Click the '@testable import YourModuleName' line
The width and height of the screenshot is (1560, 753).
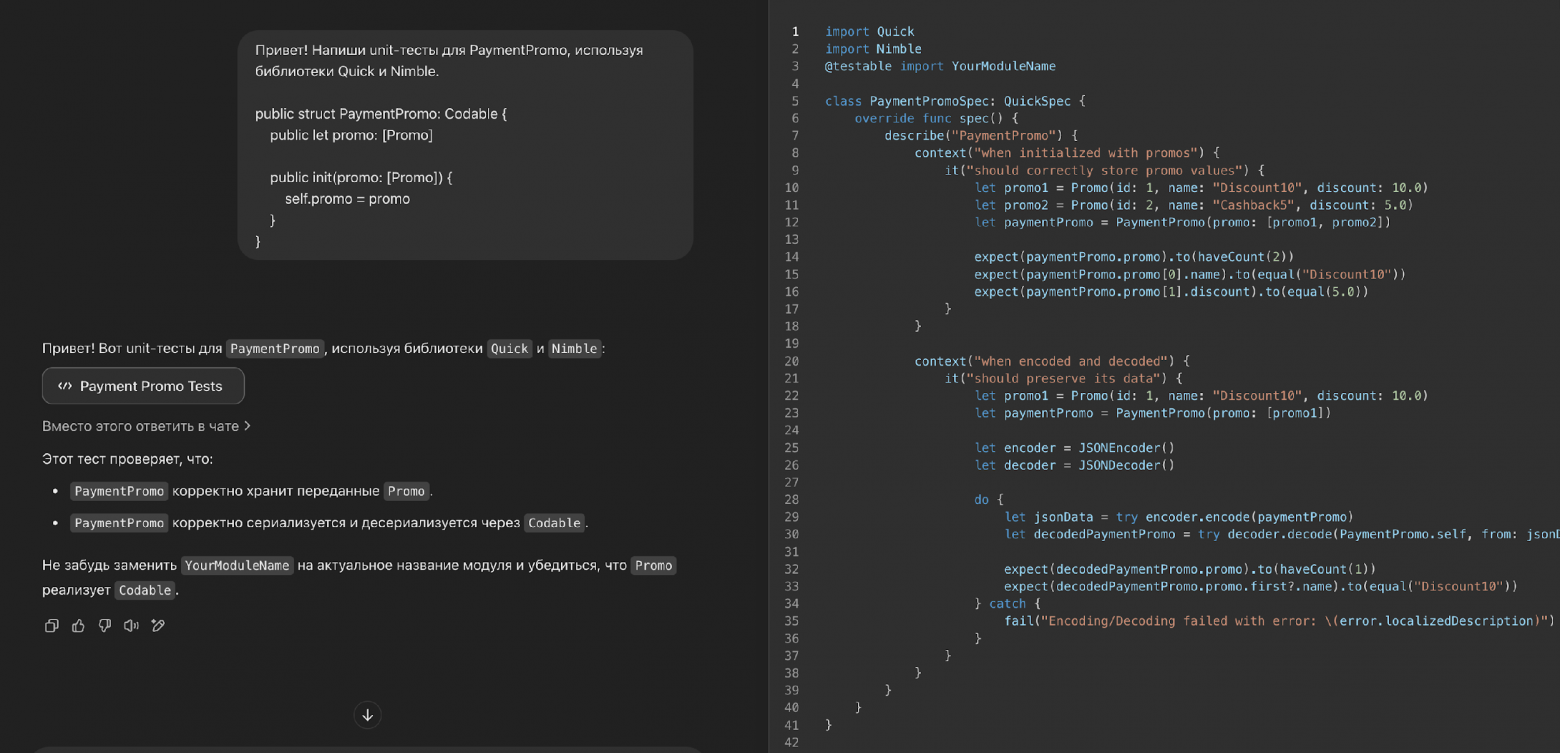pos(939,66)
